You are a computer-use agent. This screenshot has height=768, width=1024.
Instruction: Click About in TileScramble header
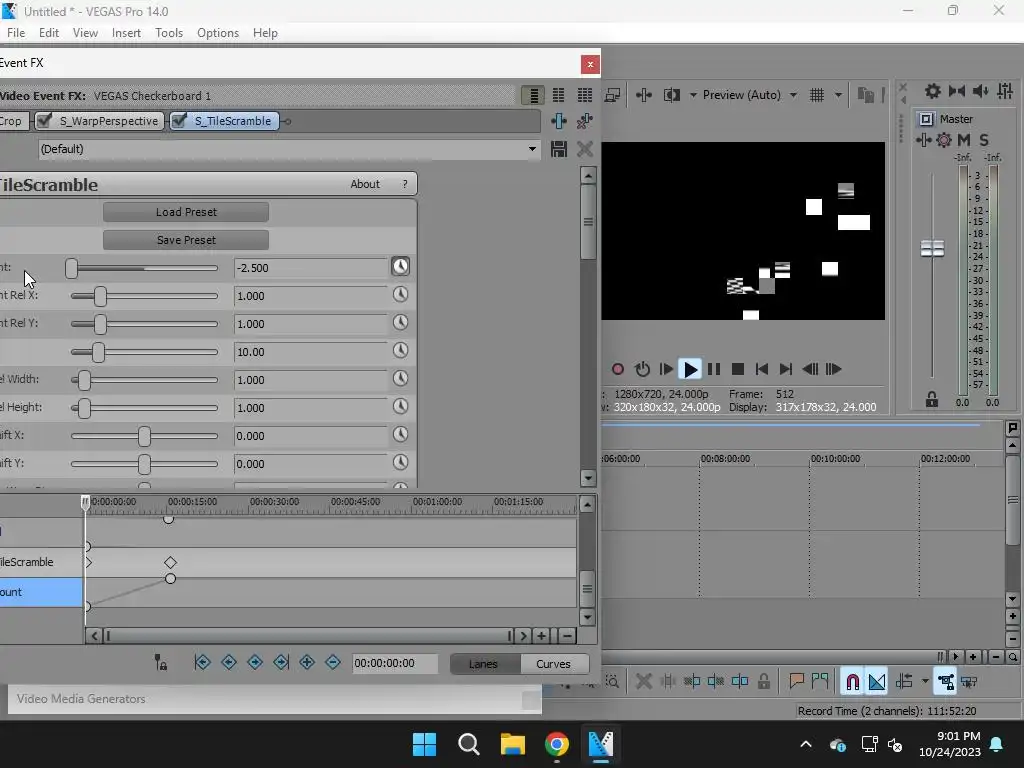pyautogui.click(x=365, y=184)
